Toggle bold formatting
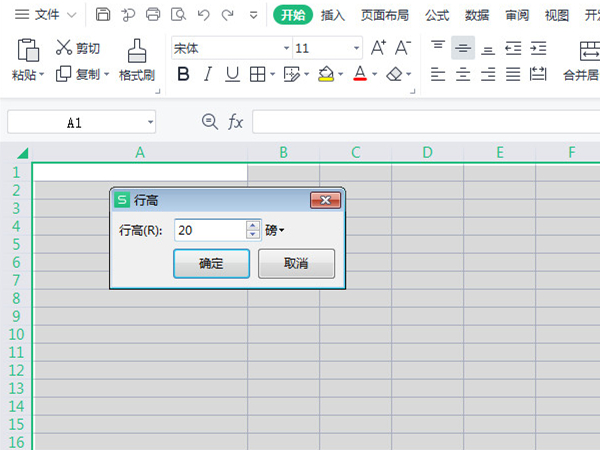 tap(183, 74)
